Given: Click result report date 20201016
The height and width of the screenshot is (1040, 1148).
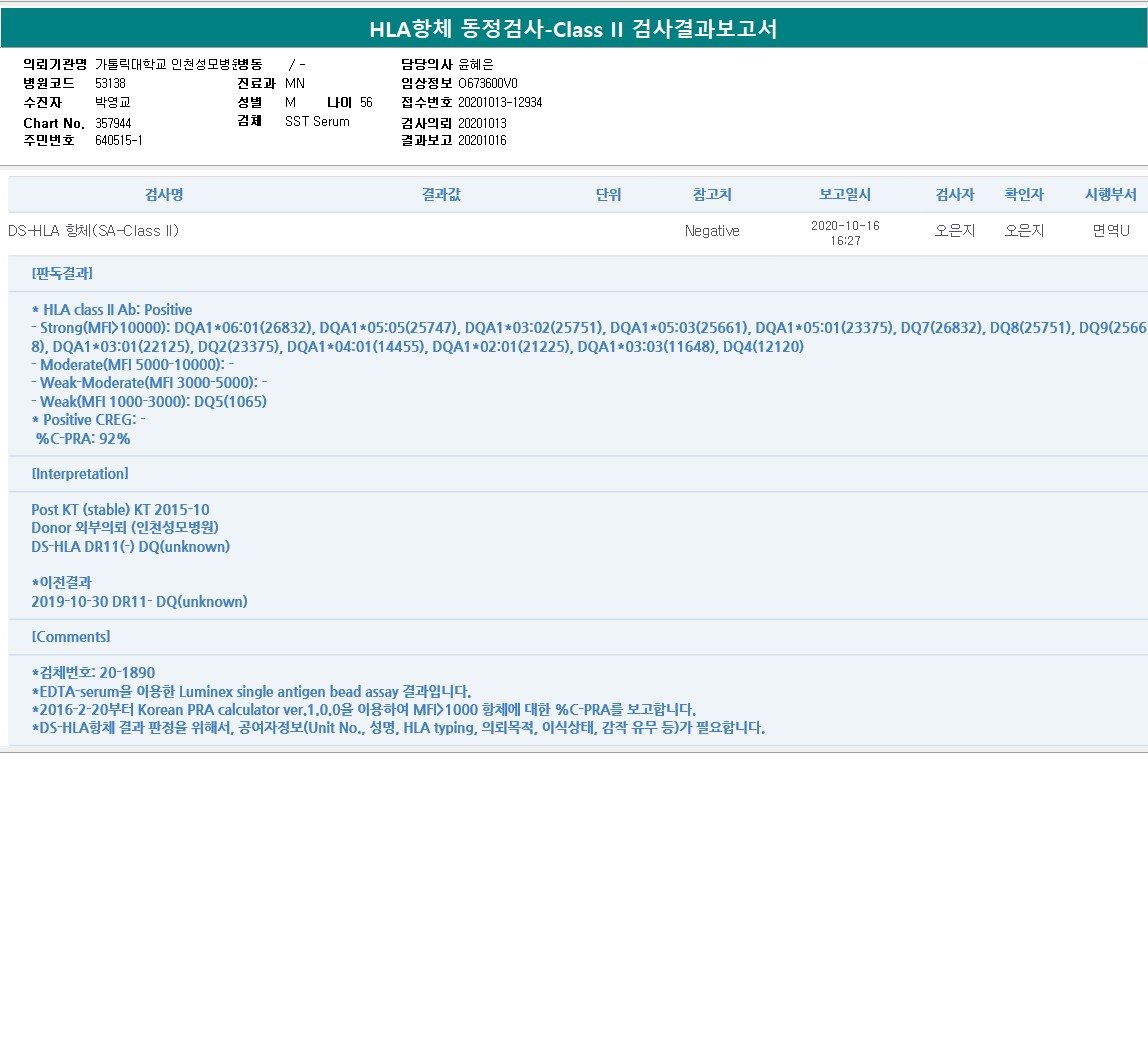Looking at the screenshot, I should tap(482, 140).
